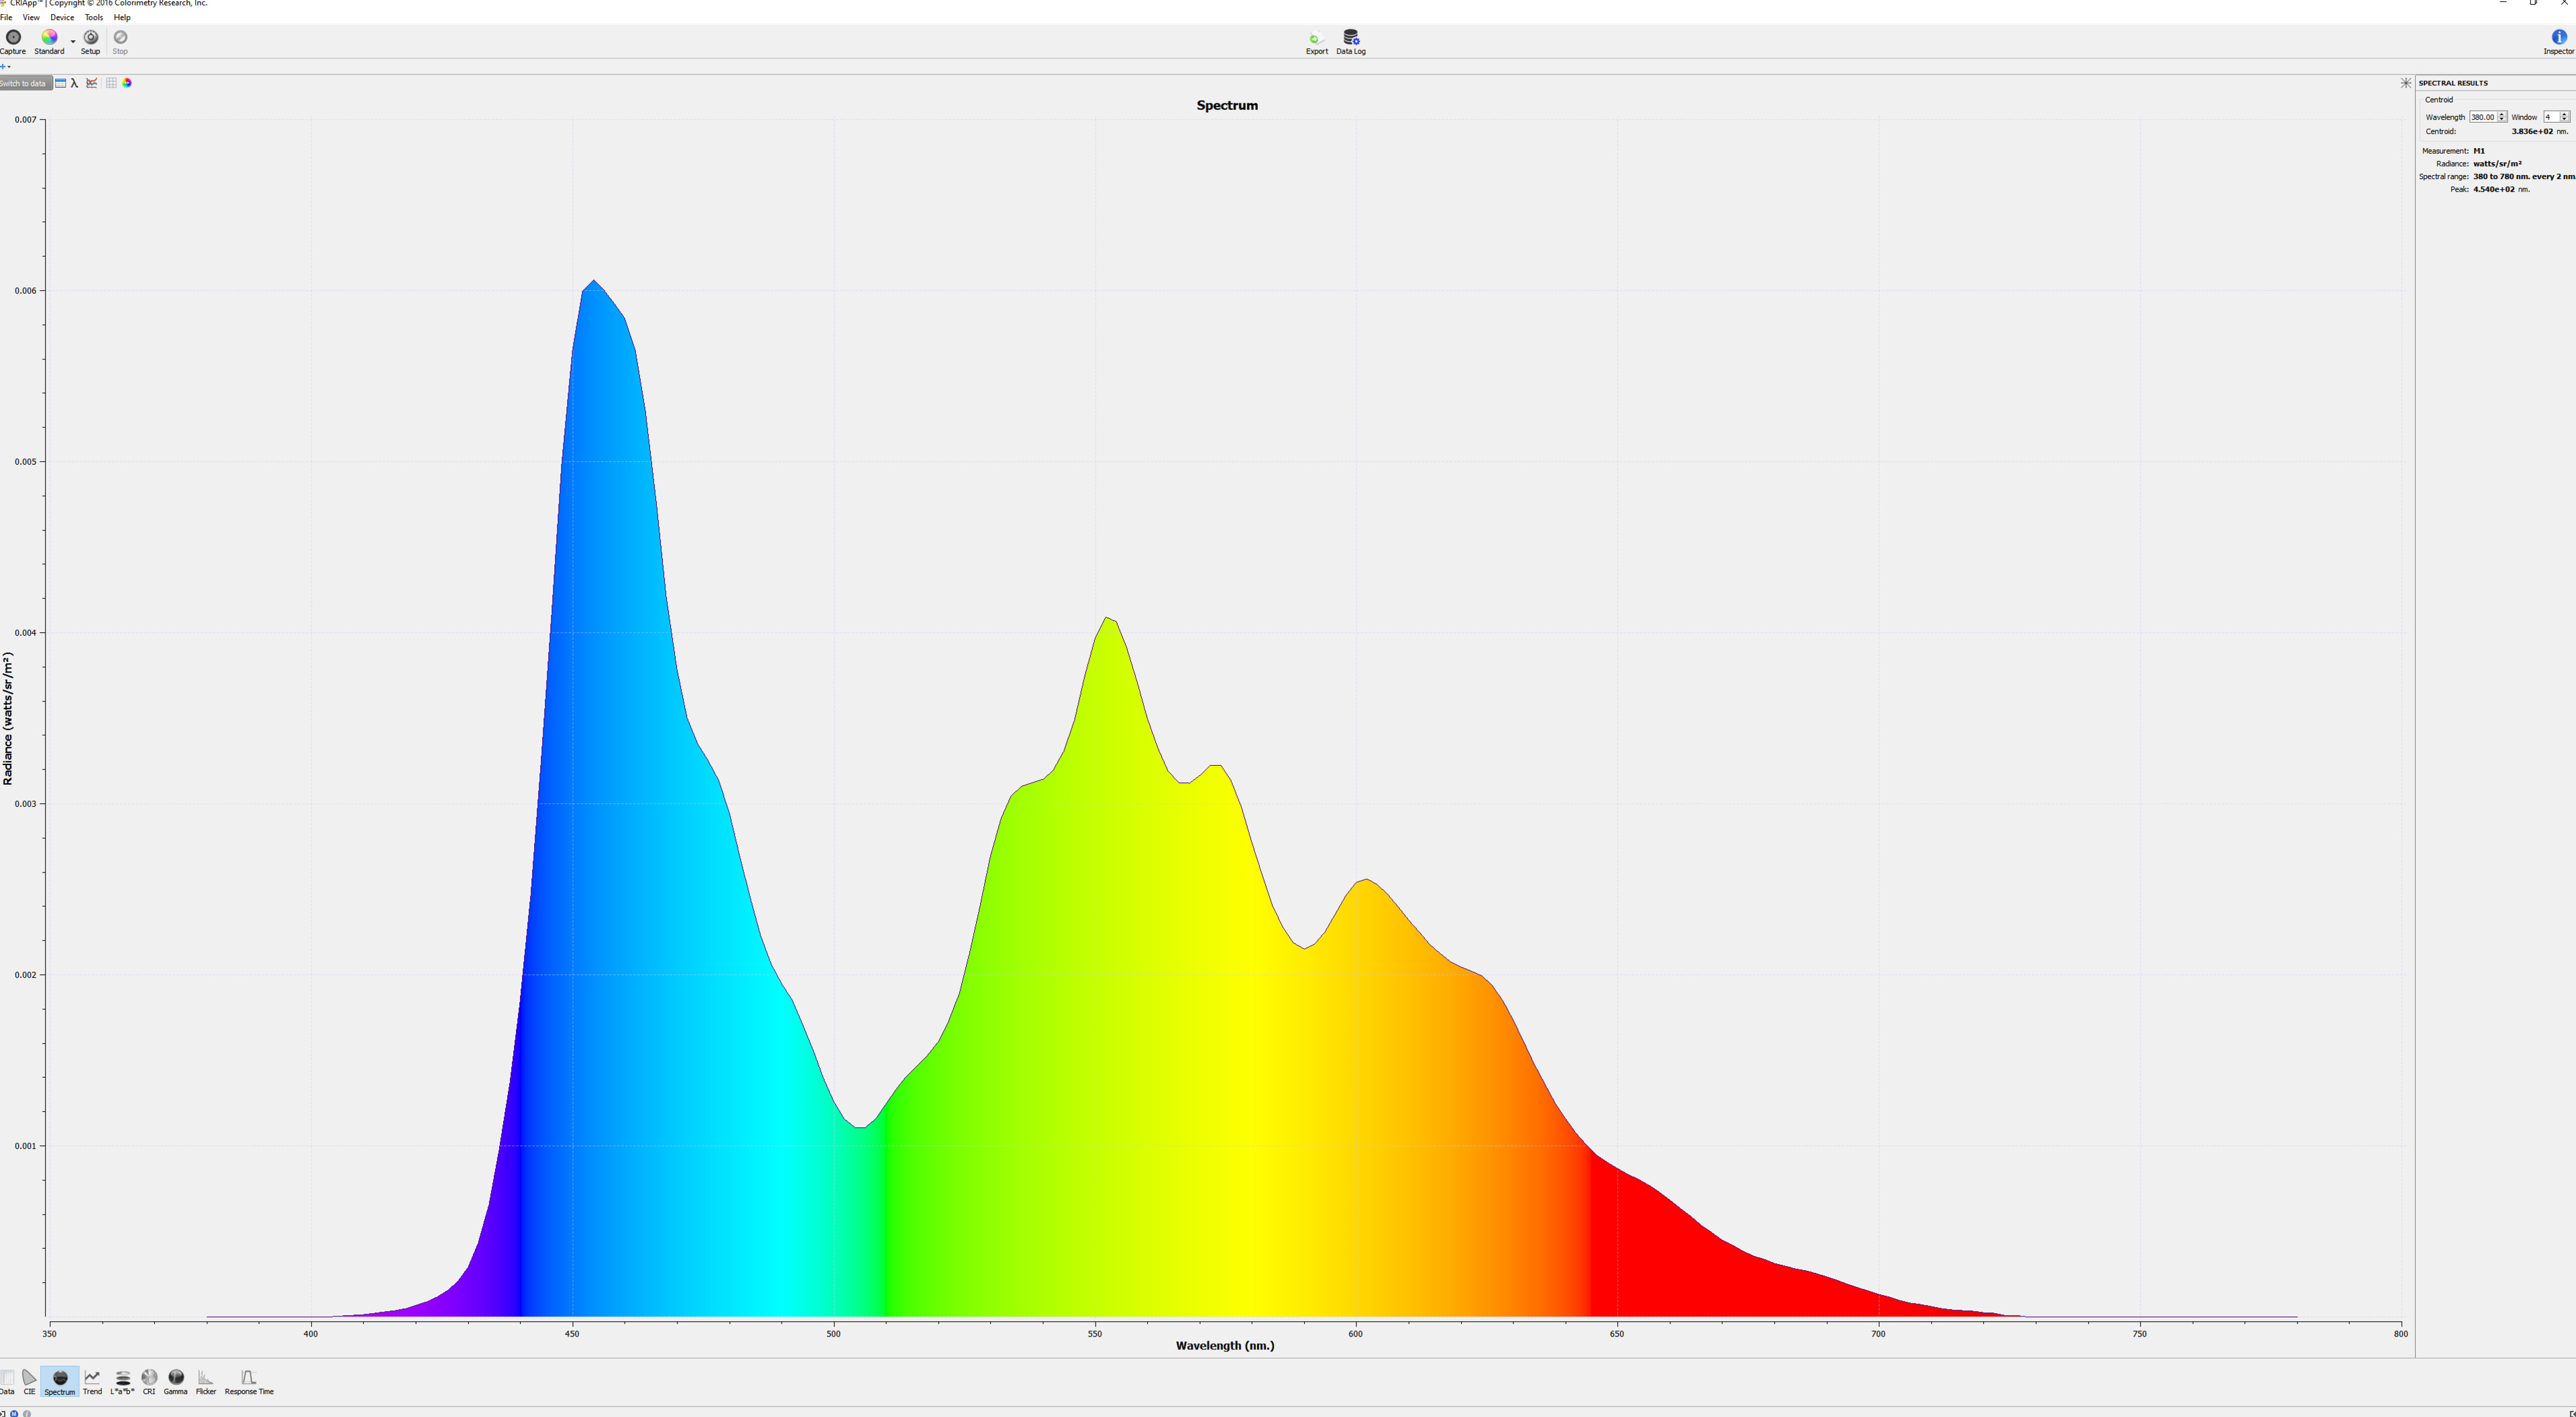Click the Capture toolbar icon
Image resolution: width=2576 pixels, height=1417 pixels.
click(x=13, y=38)
